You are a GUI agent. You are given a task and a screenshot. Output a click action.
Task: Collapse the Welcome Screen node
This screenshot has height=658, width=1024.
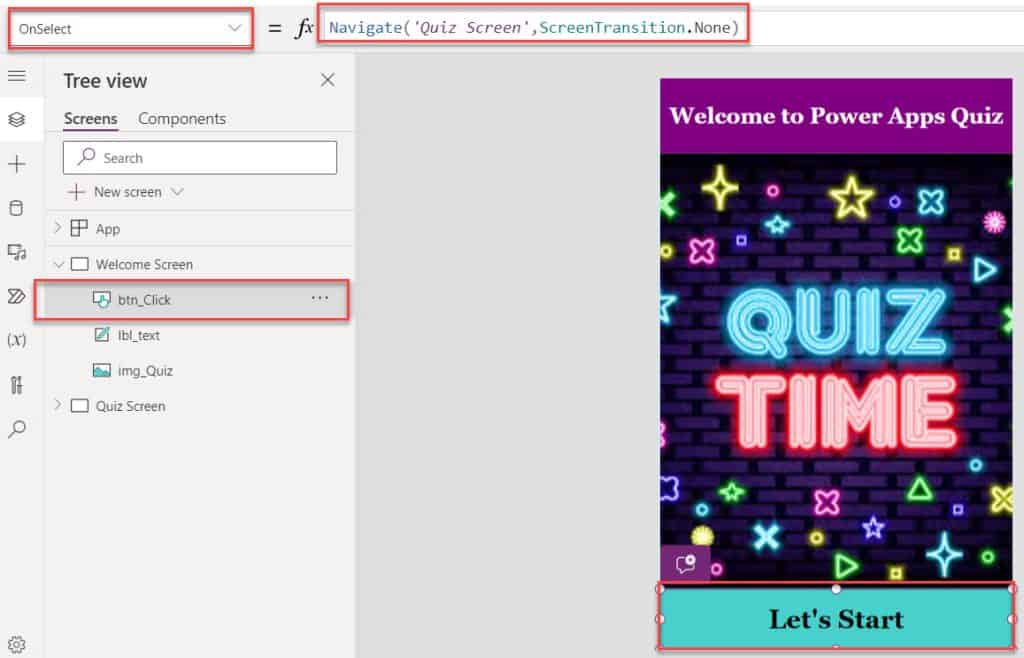(59, 264)
